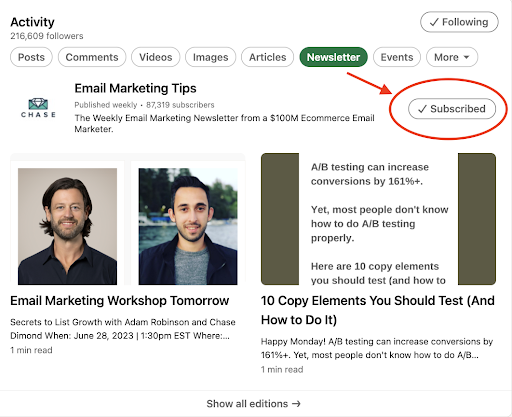Switch to the Articles filter
Image resolution: width=512 pixels, height=417 pixels.
(268, 57)
